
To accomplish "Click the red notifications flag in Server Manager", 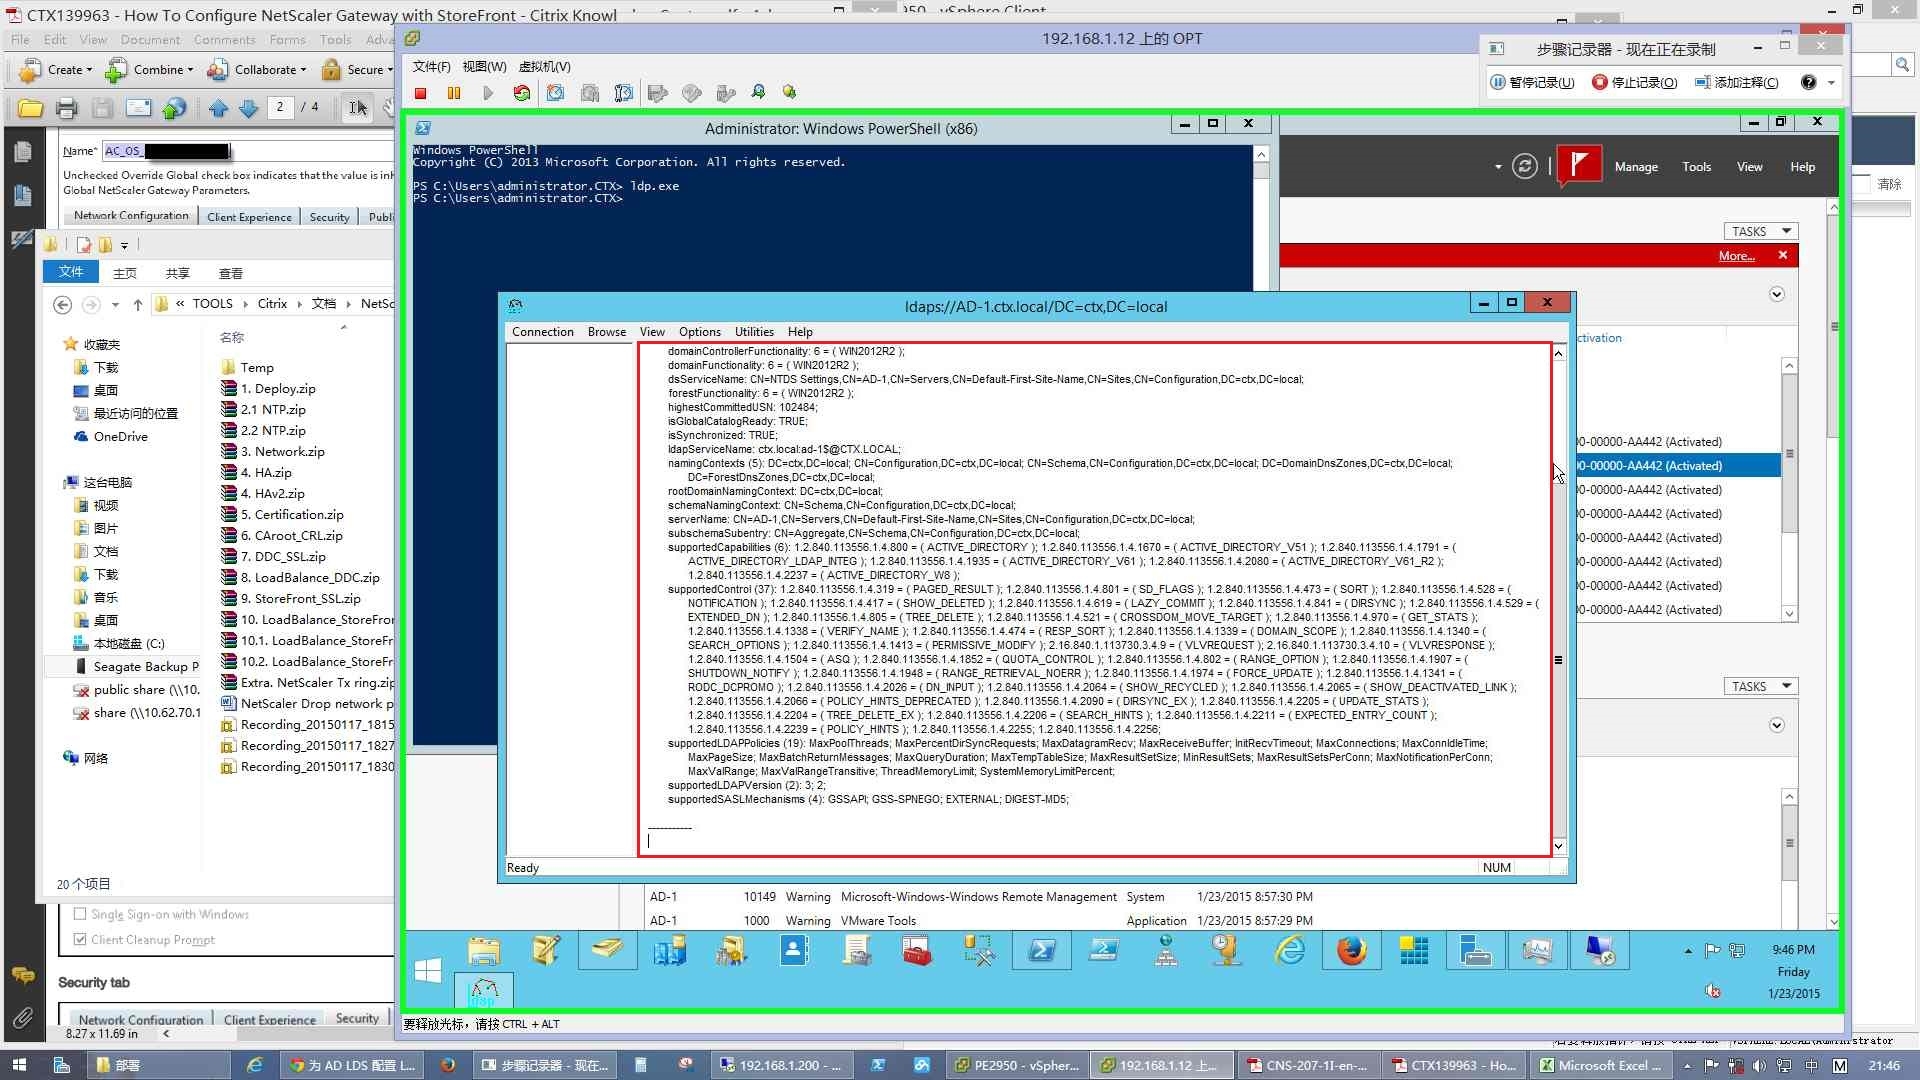I will [x=1578, y=166].
